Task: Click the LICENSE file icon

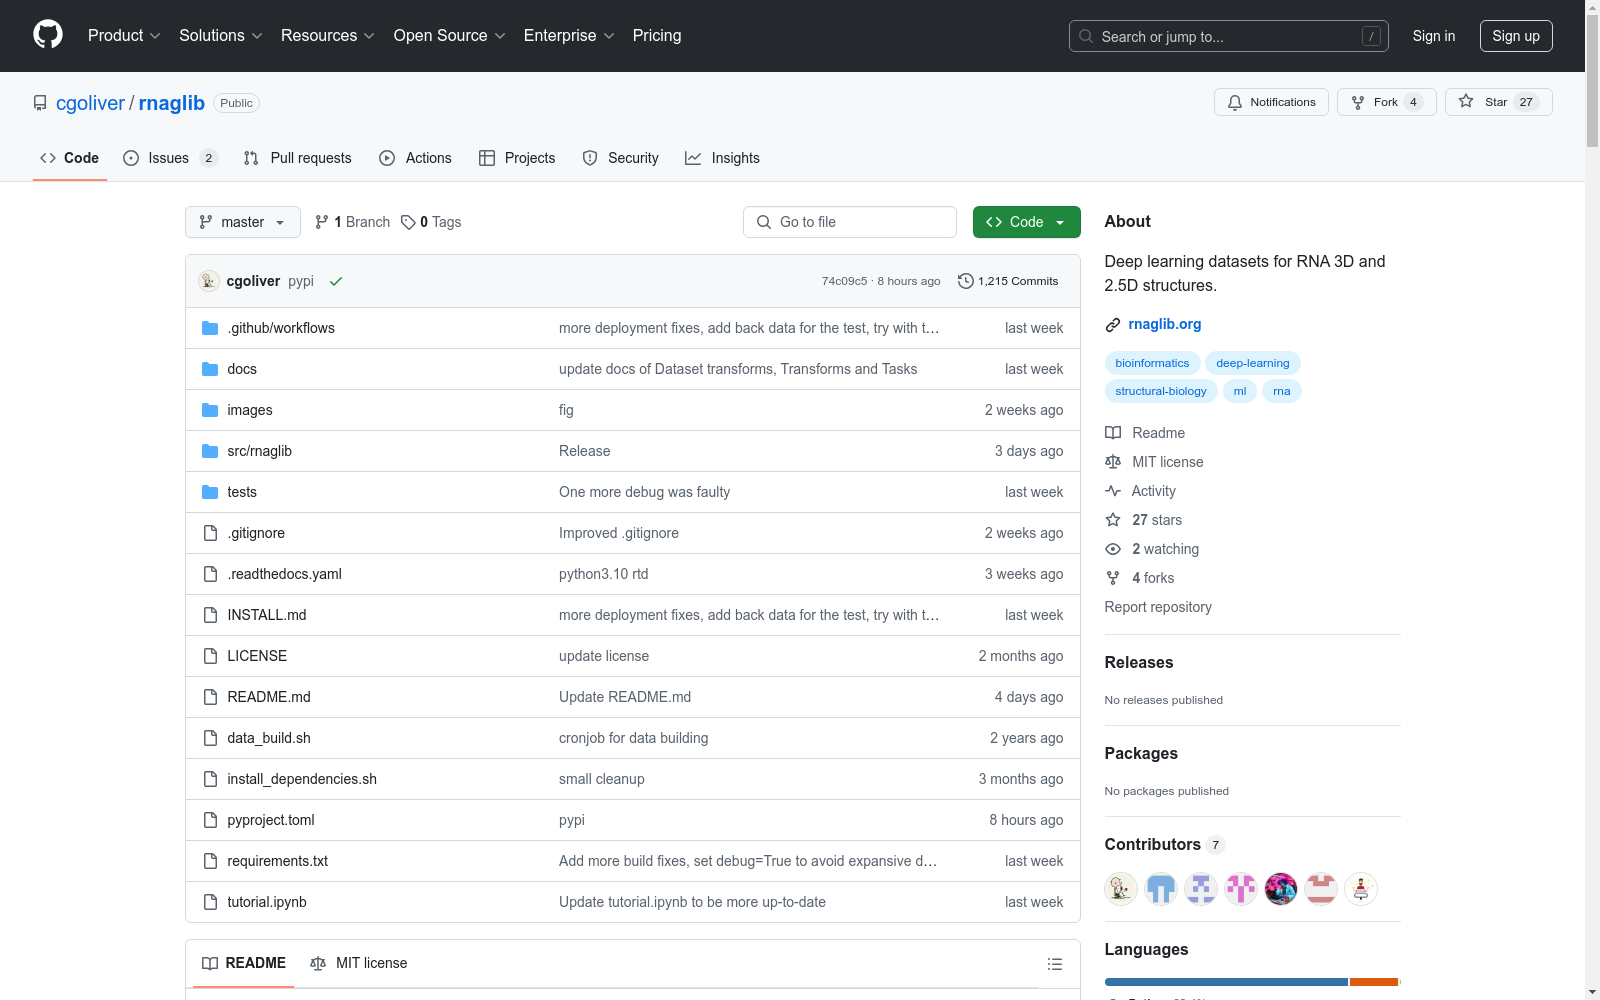Action: (210, 656)
